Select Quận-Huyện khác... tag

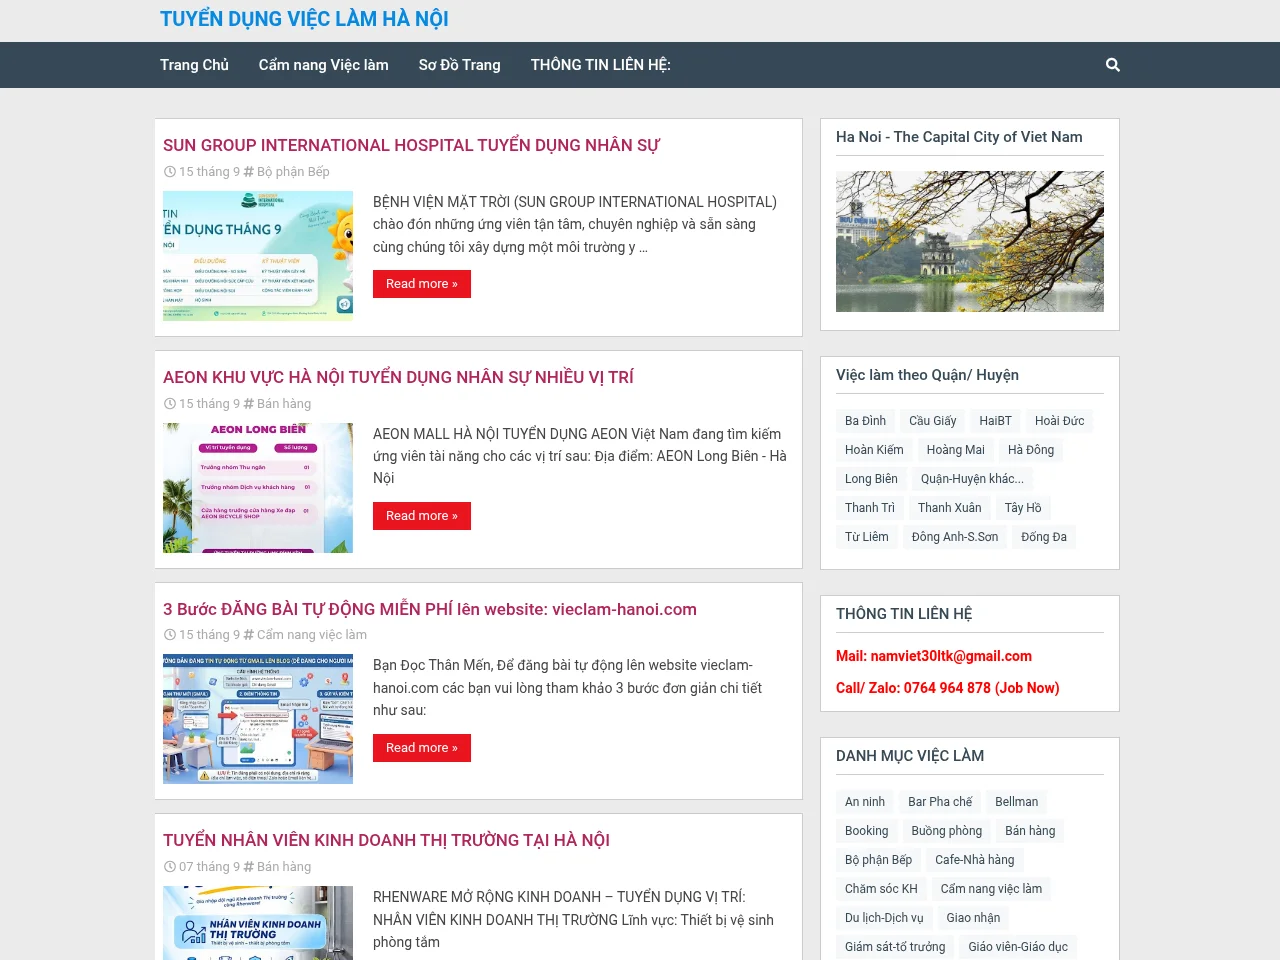(972, 479)
